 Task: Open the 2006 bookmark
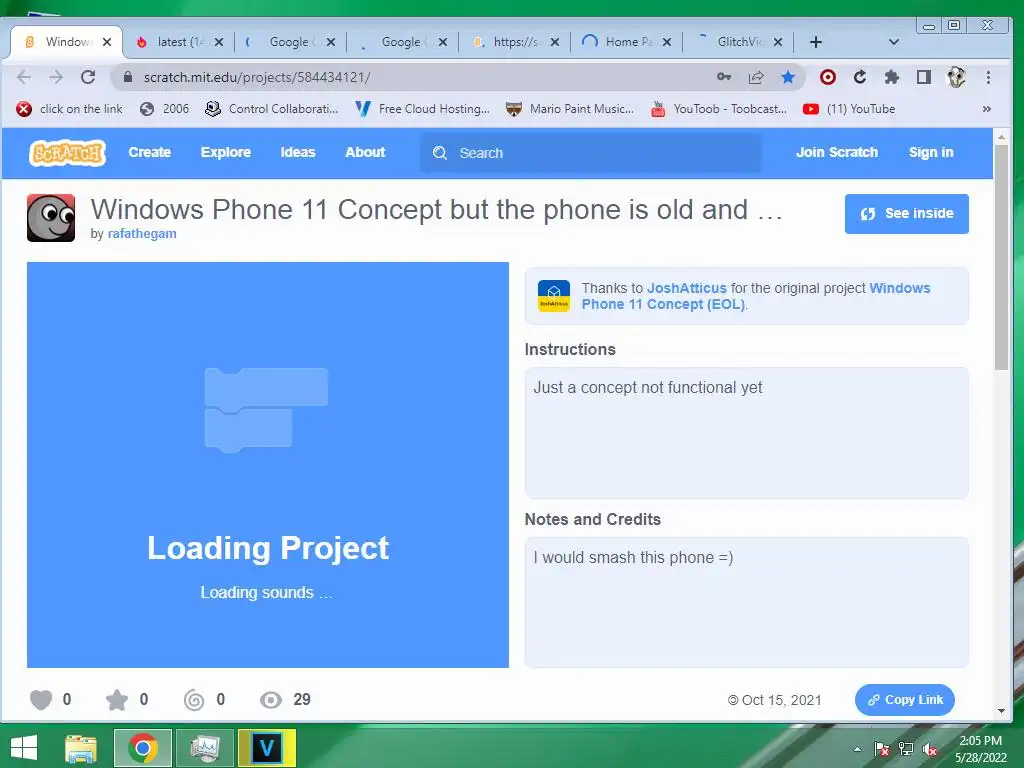coord(165,109)
